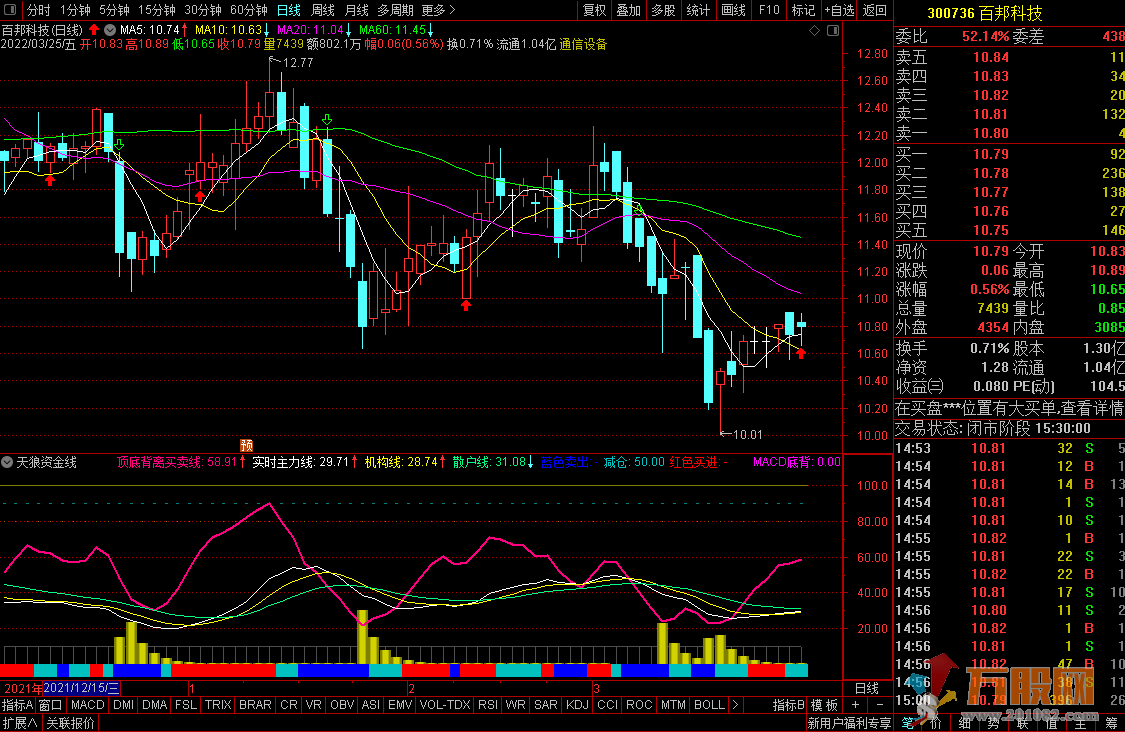Switch to the DMI indicator
1125x732 pixels.
click(x=123, y=705)
